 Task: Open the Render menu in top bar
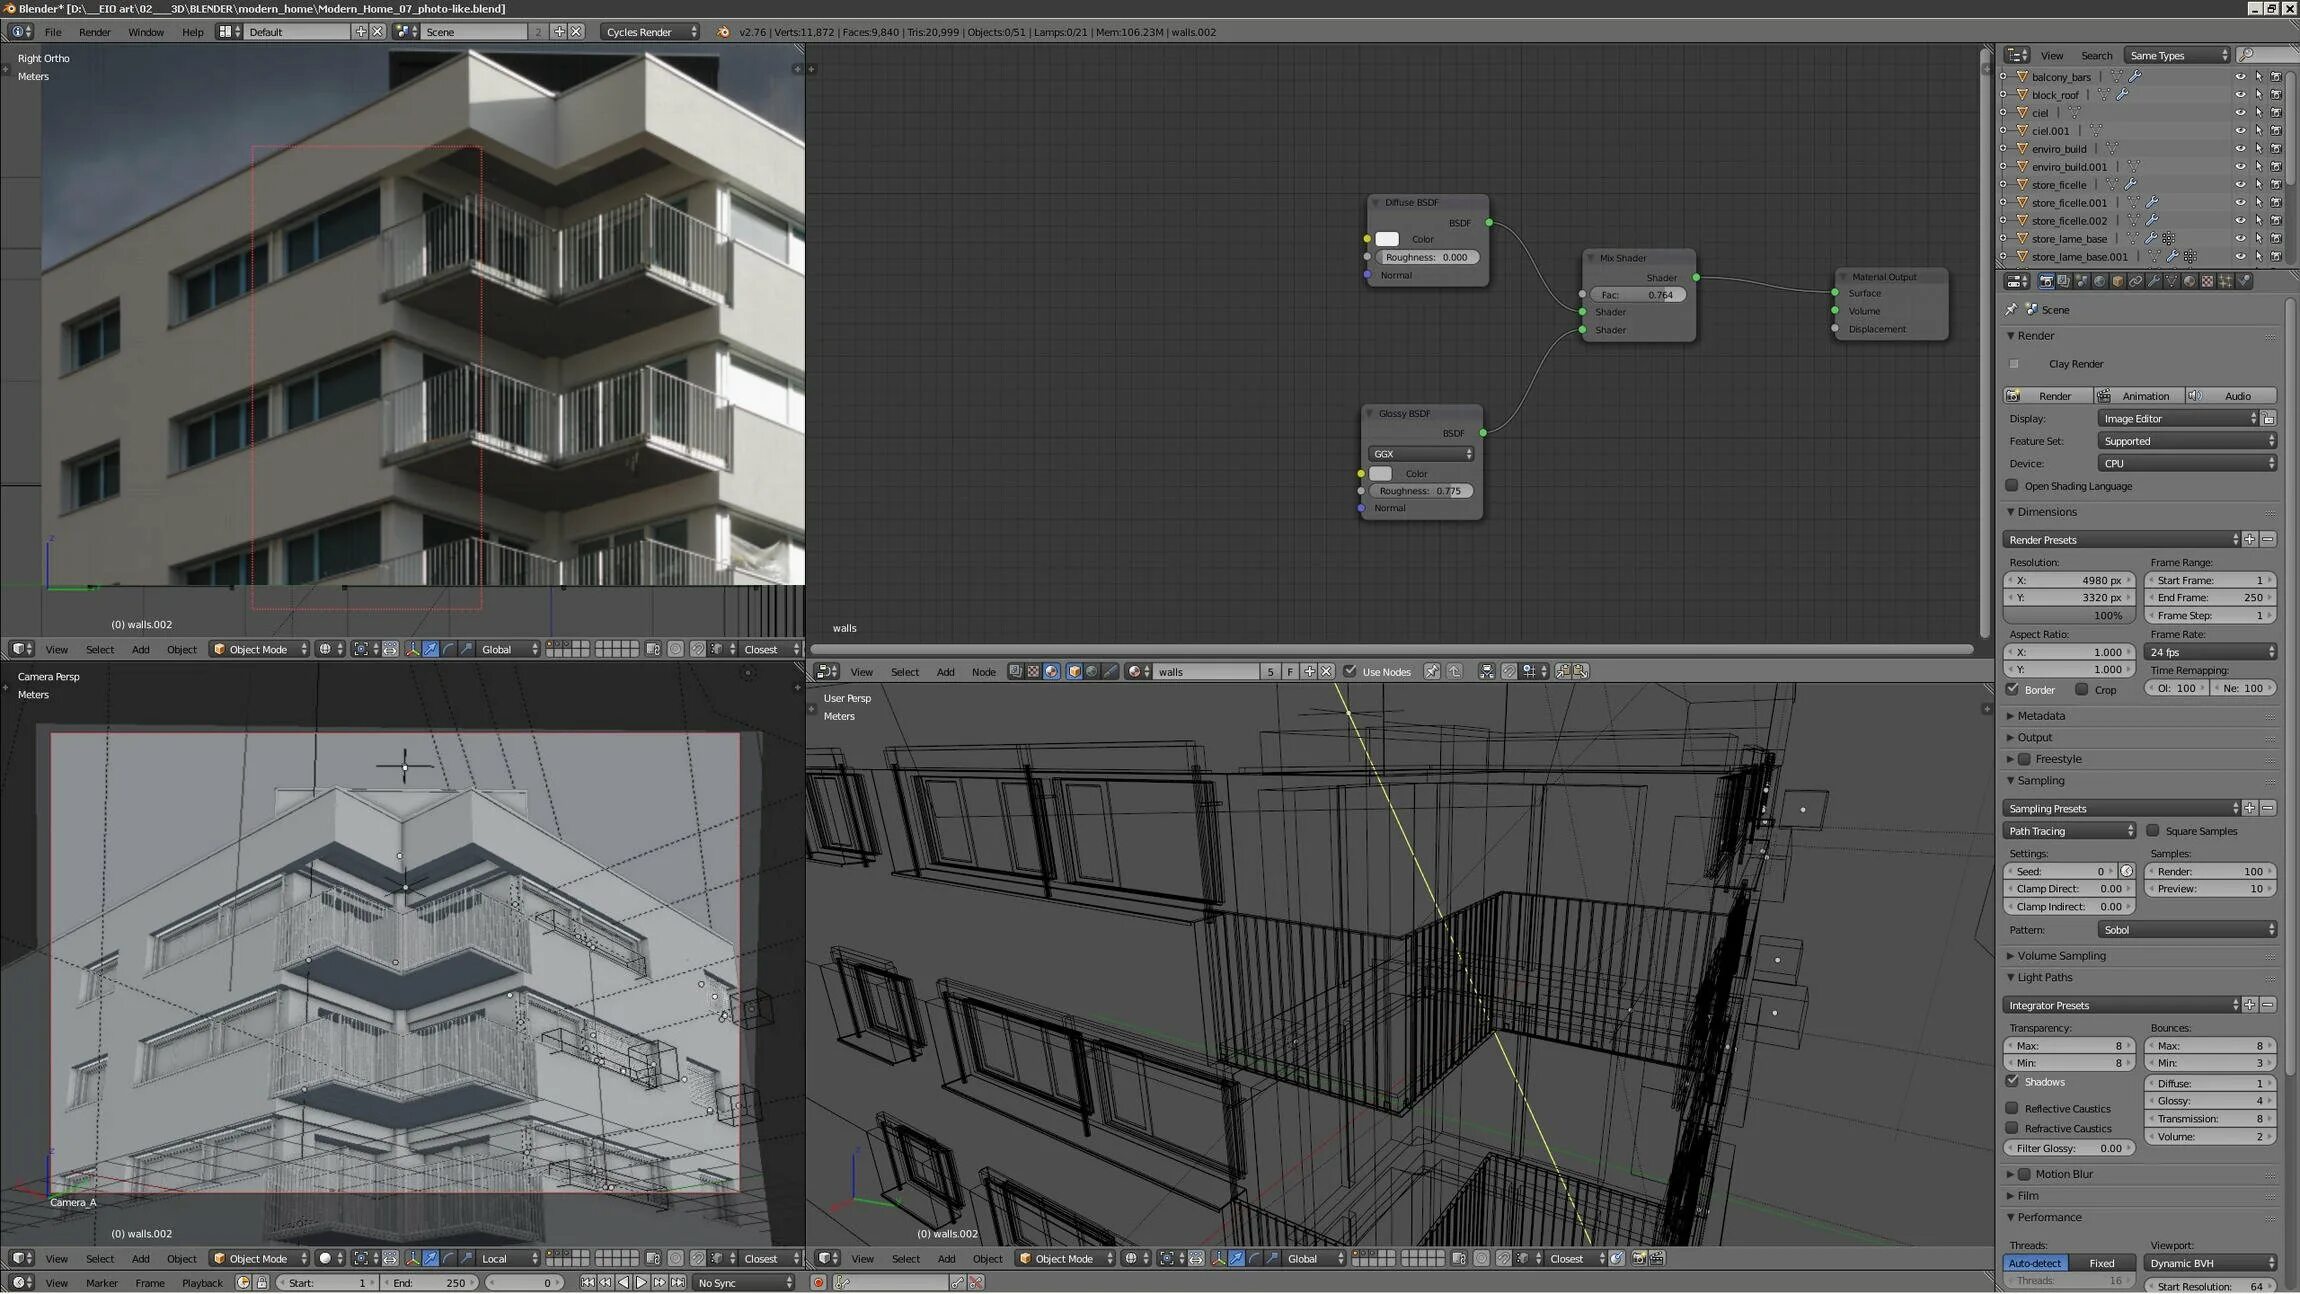point(95,32)
